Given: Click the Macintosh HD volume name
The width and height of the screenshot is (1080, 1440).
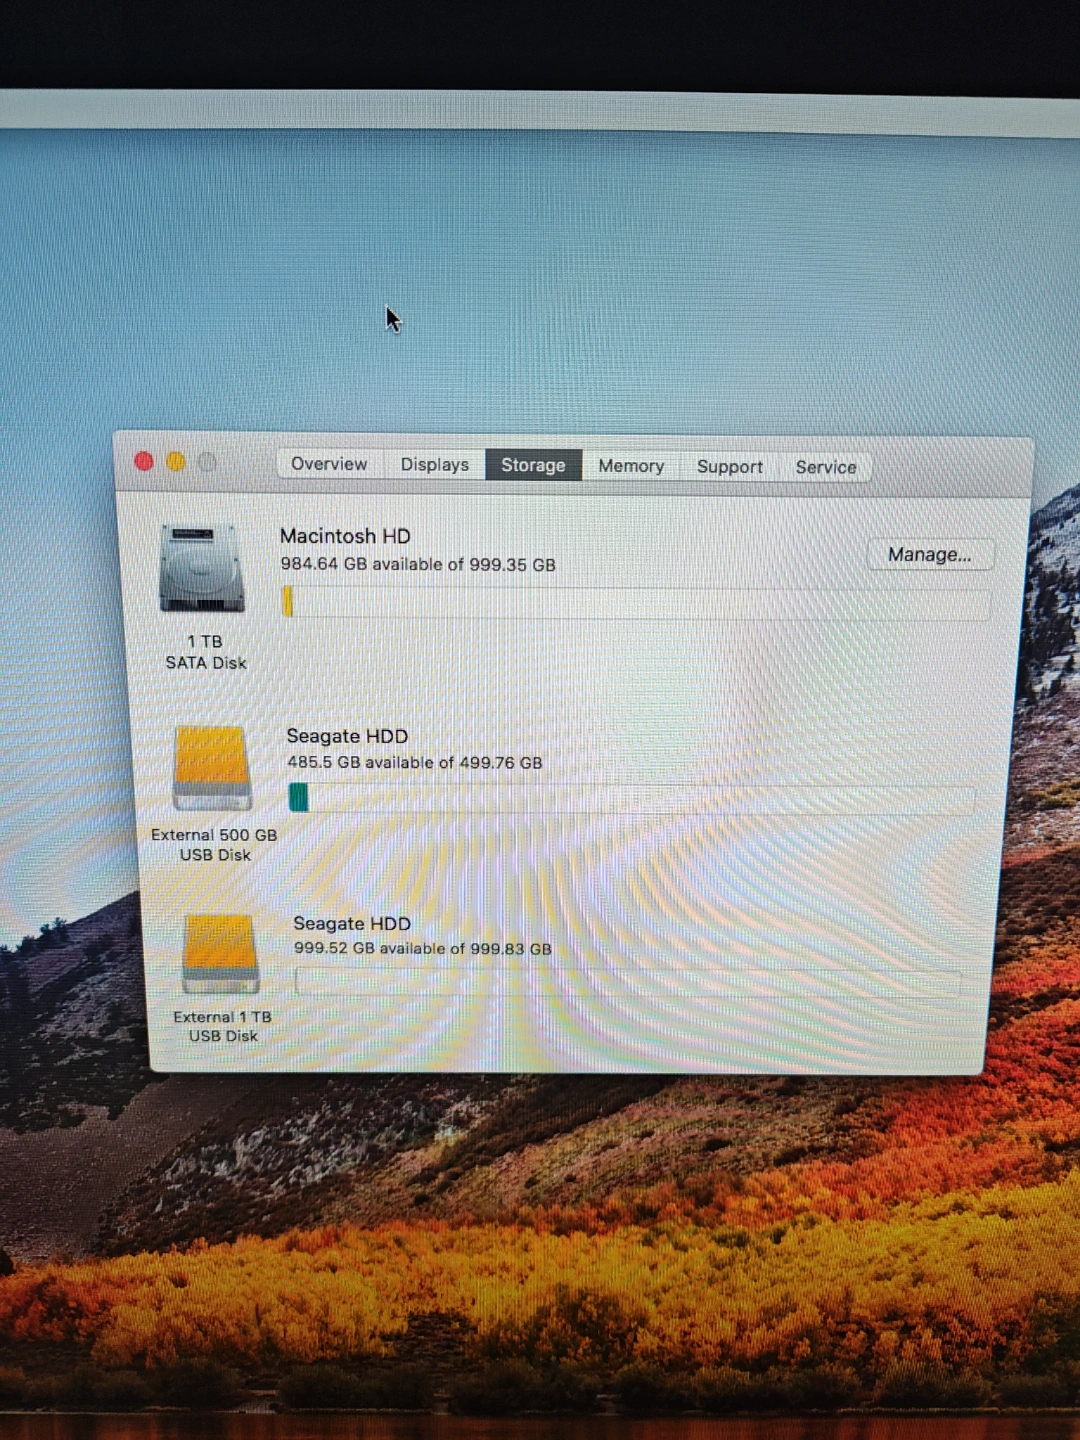Looking at the screenshot, I should point(345,536).
